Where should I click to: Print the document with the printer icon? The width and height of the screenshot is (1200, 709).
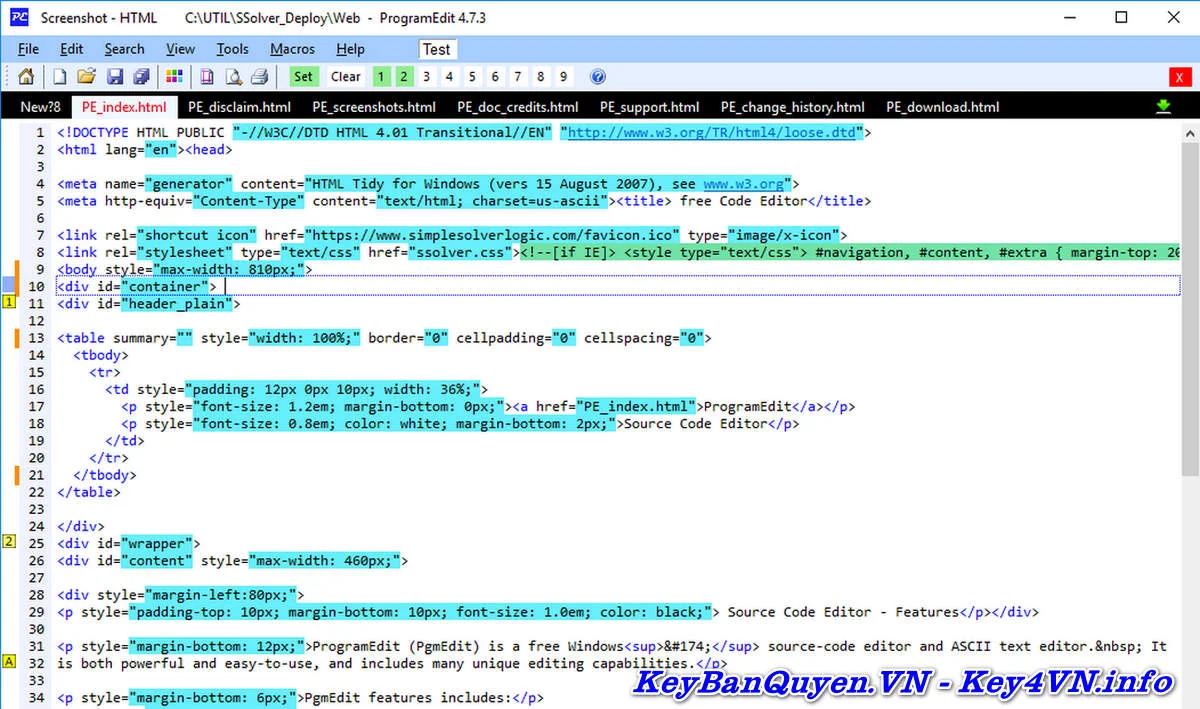(x=260, y=77)
